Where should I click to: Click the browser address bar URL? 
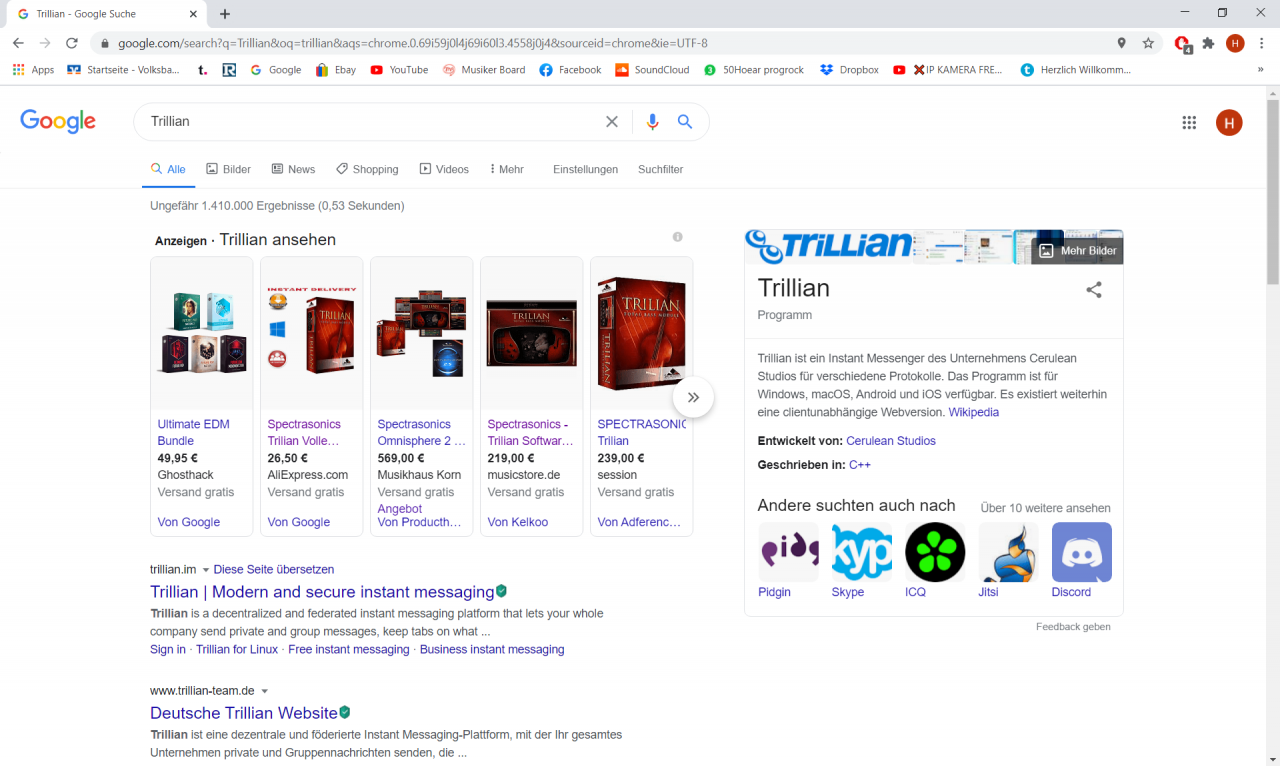(x=412, y=43)
